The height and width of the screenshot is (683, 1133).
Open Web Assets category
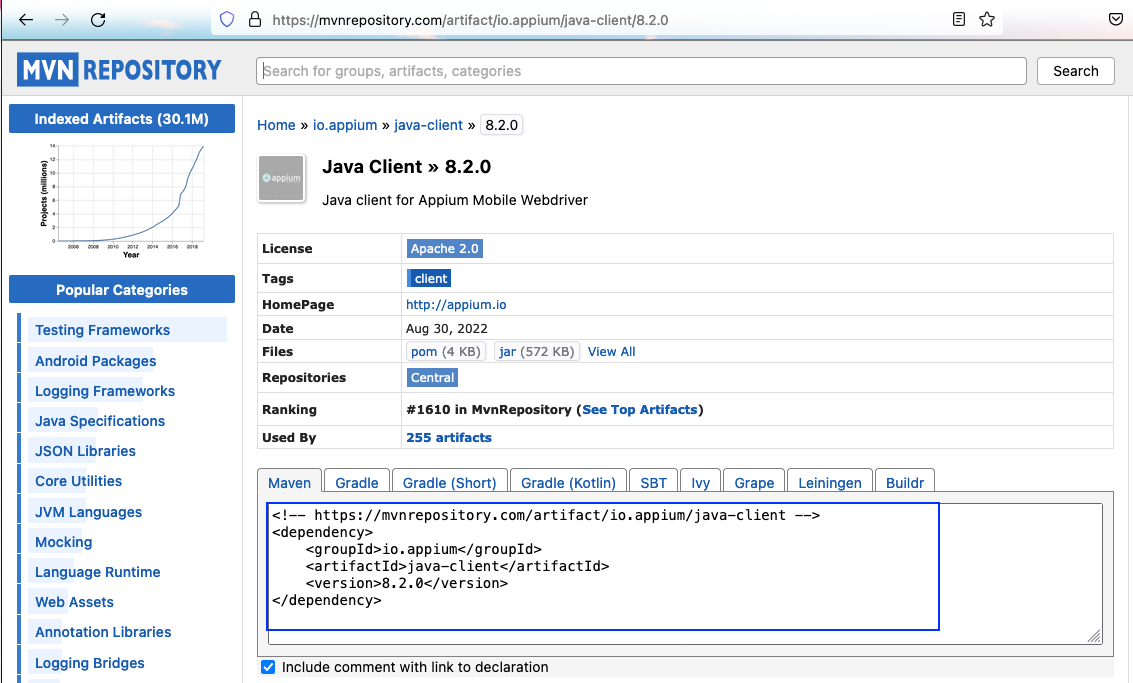click(74, 602)
